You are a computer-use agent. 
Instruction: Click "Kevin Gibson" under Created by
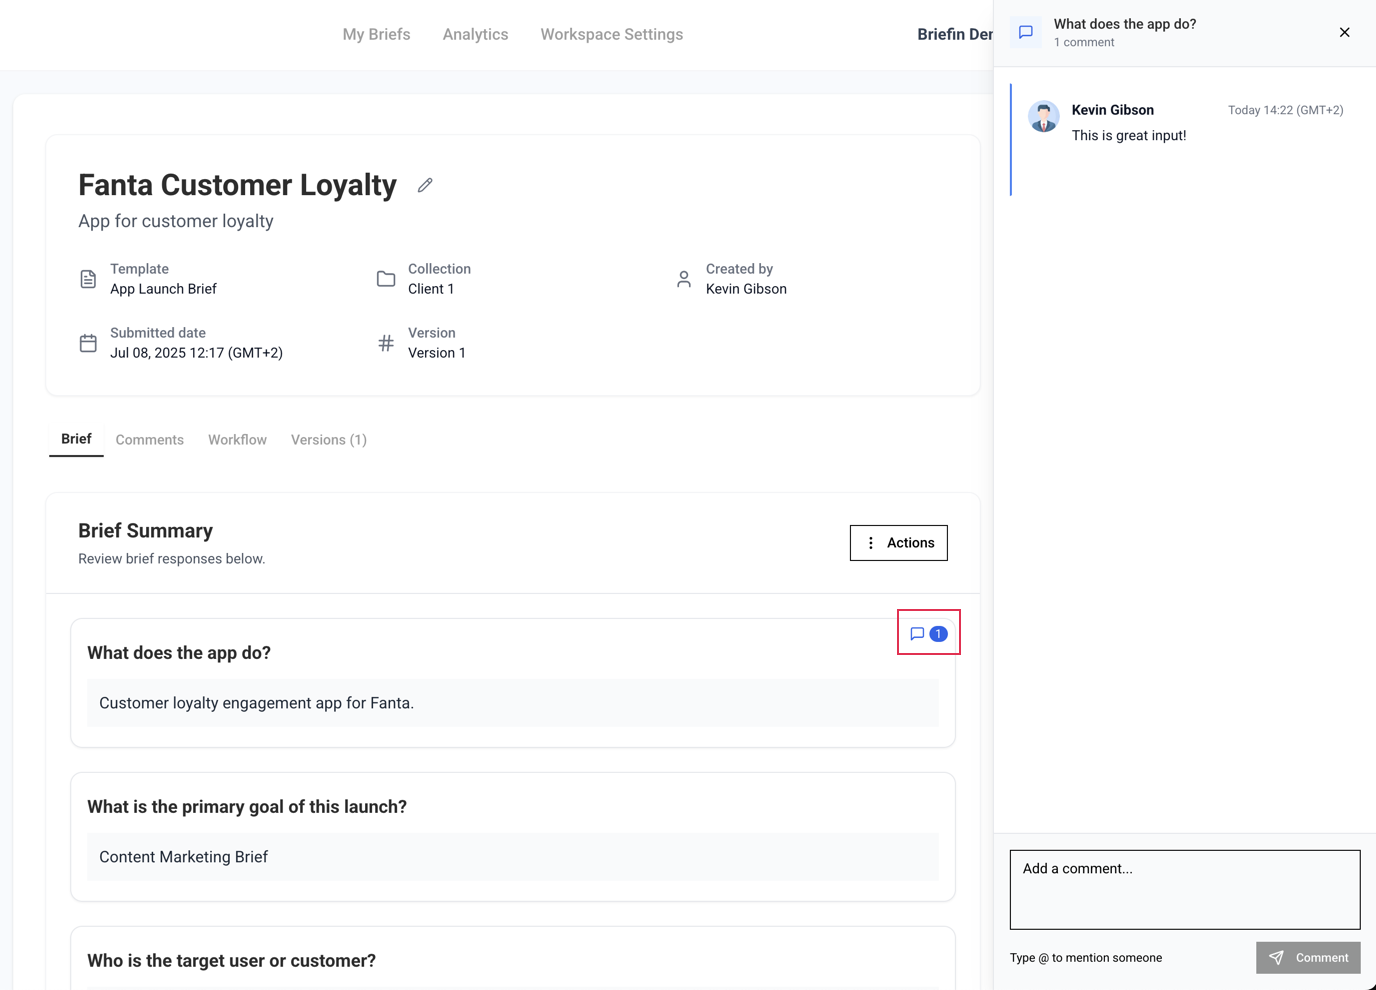tap(746, 289)
